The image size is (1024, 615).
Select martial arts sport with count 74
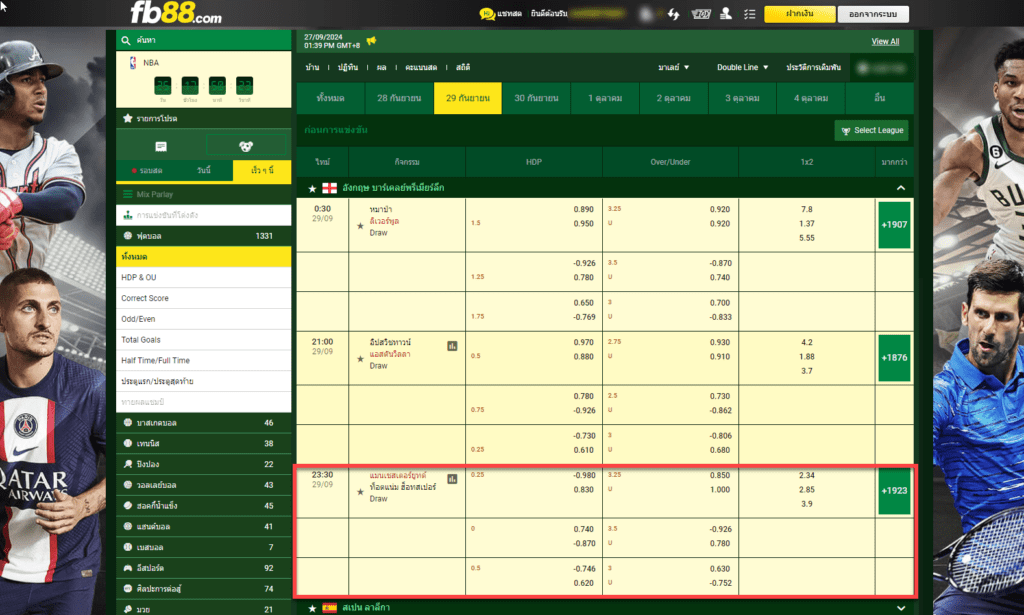203,588
